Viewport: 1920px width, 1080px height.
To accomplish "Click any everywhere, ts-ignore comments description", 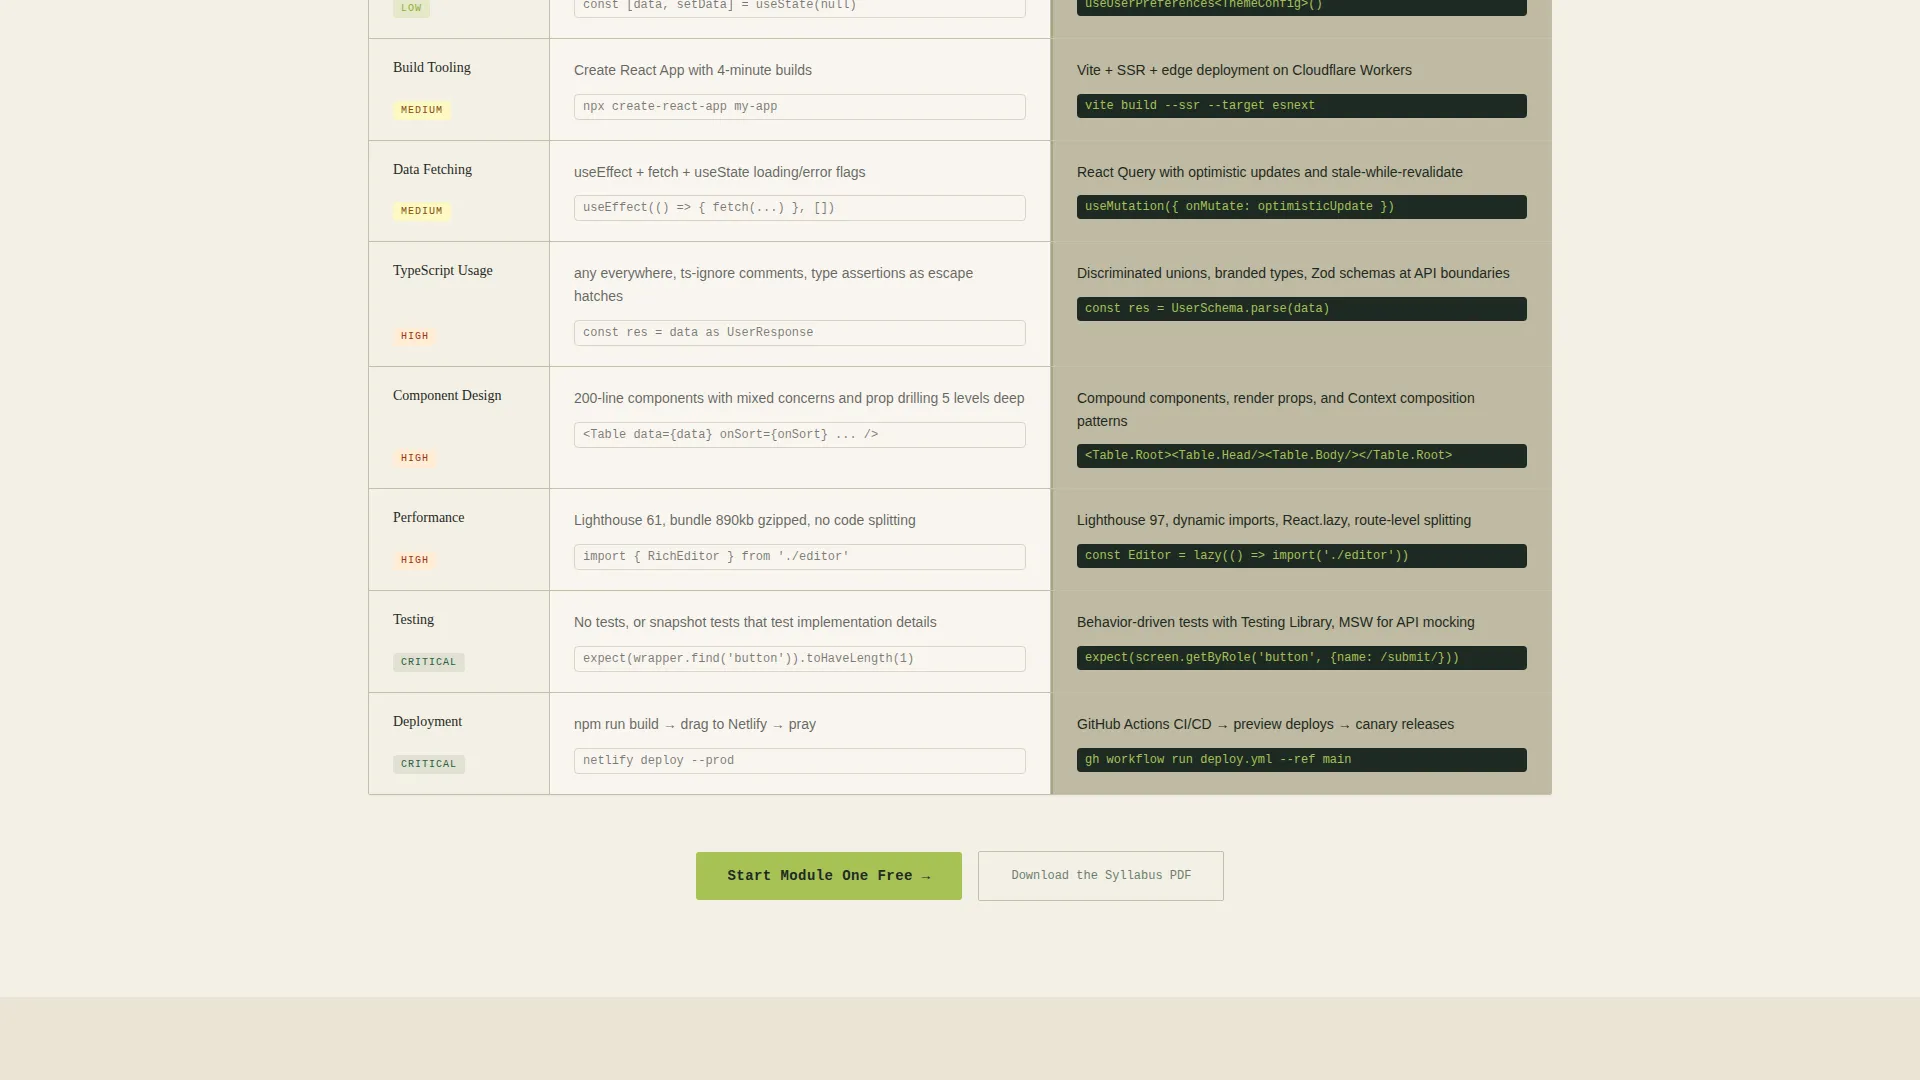I will [773, 285].
